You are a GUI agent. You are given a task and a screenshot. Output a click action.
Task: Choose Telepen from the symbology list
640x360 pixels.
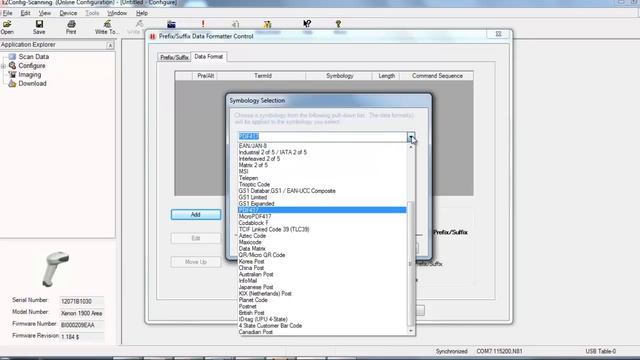322,178
